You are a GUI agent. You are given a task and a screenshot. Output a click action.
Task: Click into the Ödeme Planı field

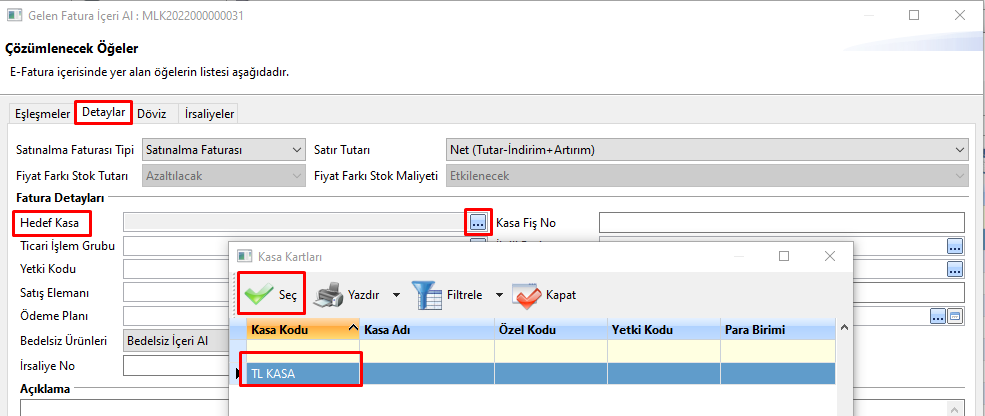coord(176,316)
